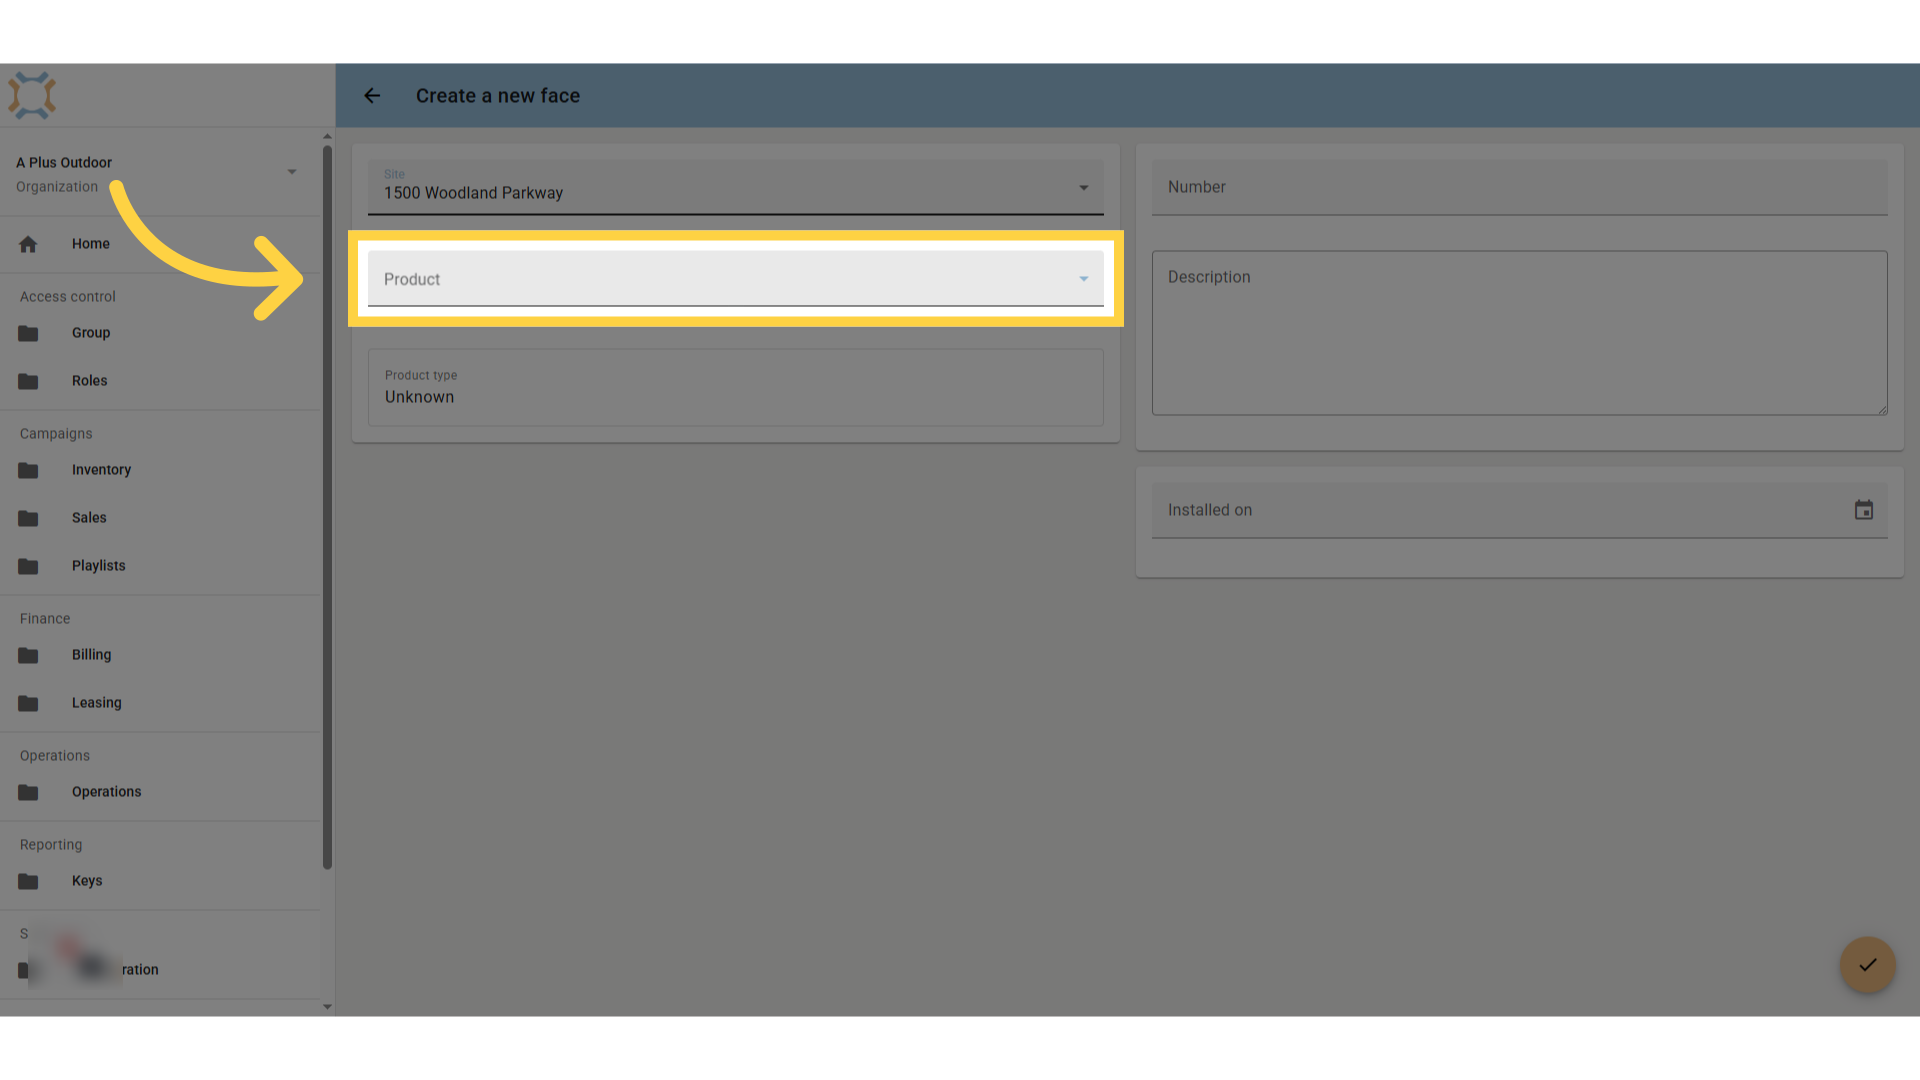Click the 'Operations' section heading label
The height and width of the screenshot is (1080, 1920).
[x=55, y=756]
